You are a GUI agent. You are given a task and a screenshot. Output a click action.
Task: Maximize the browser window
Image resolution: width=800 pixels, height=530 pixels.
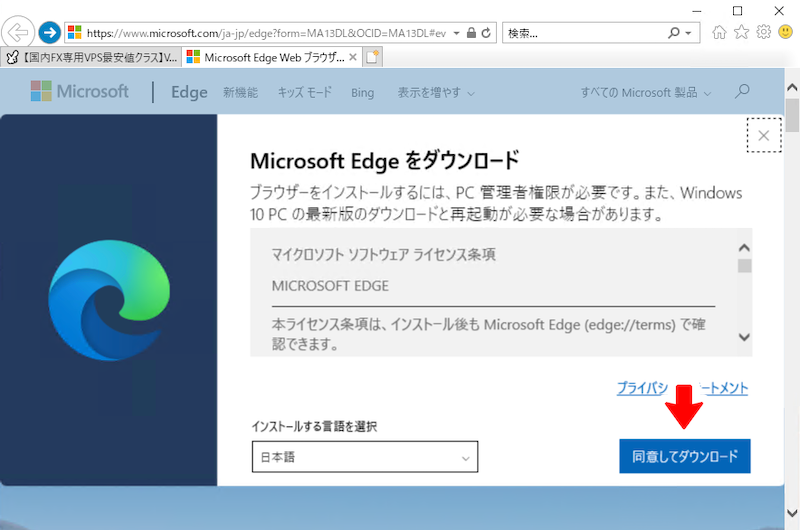click(x=737, y=11)
